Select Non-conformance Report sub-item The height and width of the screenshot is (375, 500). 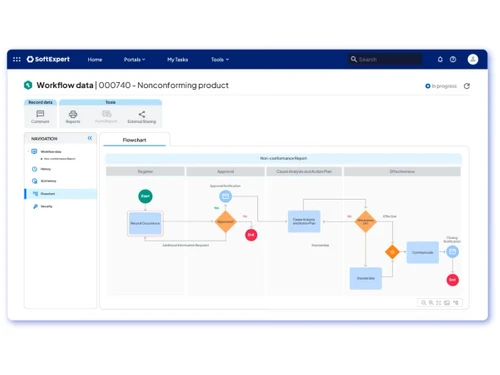tap(60, 159)
